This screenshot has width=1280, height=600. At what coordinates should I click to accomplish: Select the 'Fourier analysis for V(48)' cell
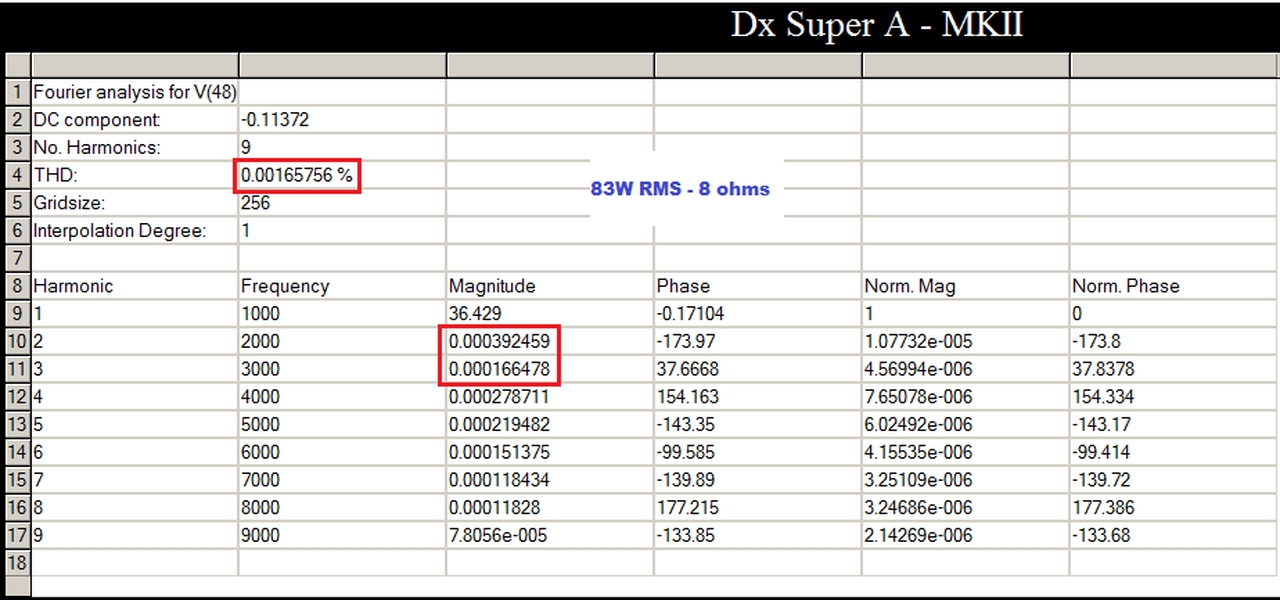coord(135,92)
